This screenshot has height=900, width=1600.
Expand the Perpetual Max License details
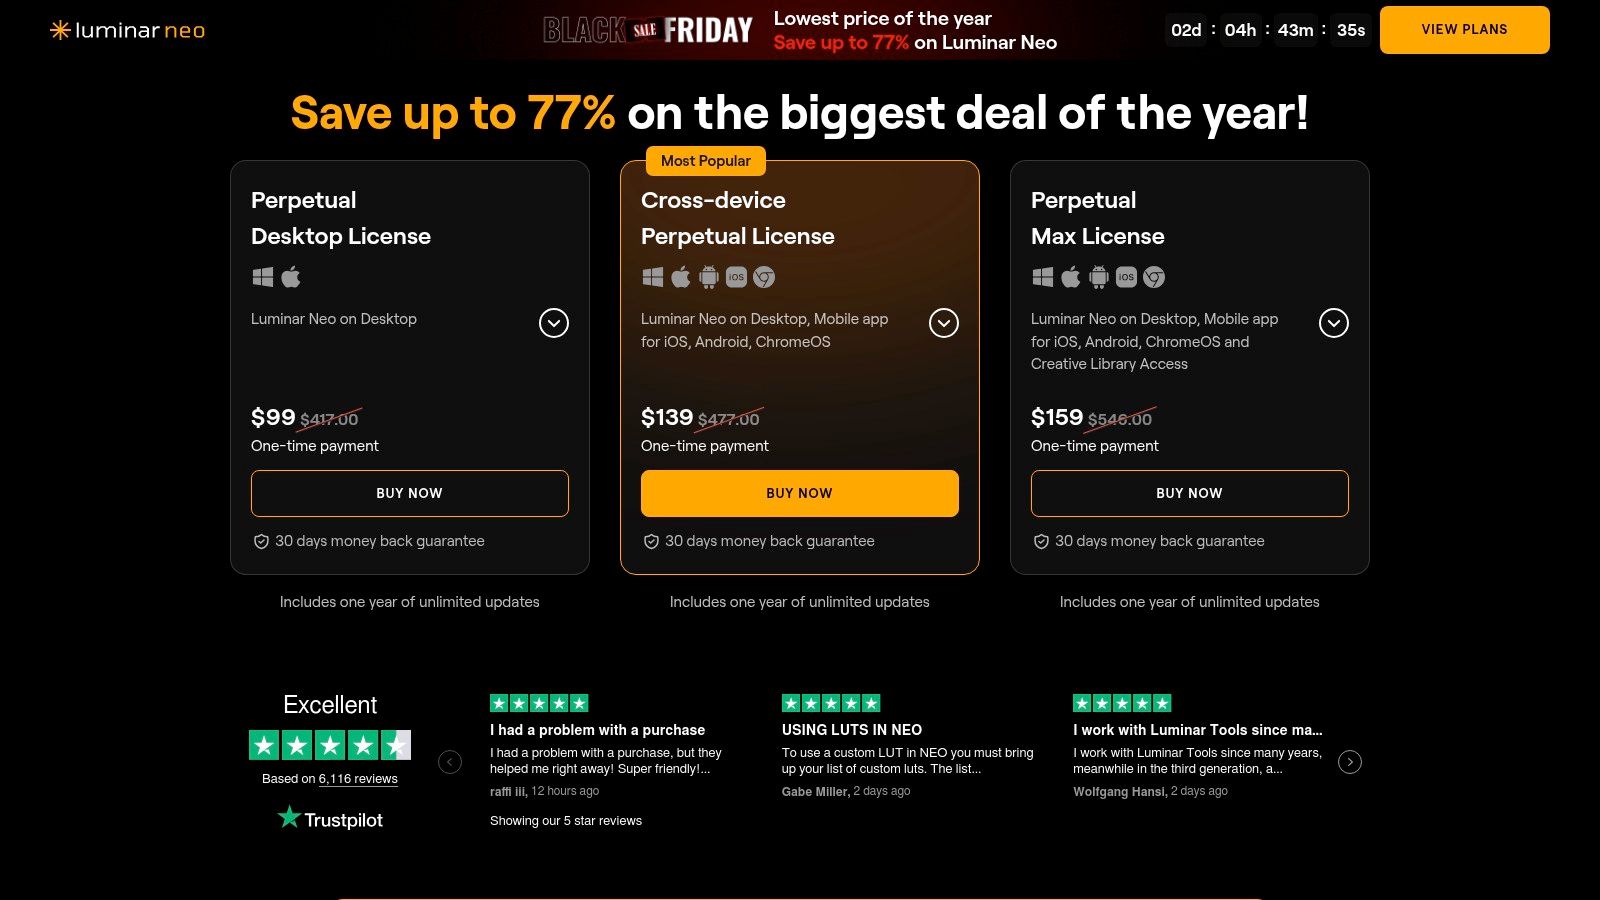click(1334, 323)
